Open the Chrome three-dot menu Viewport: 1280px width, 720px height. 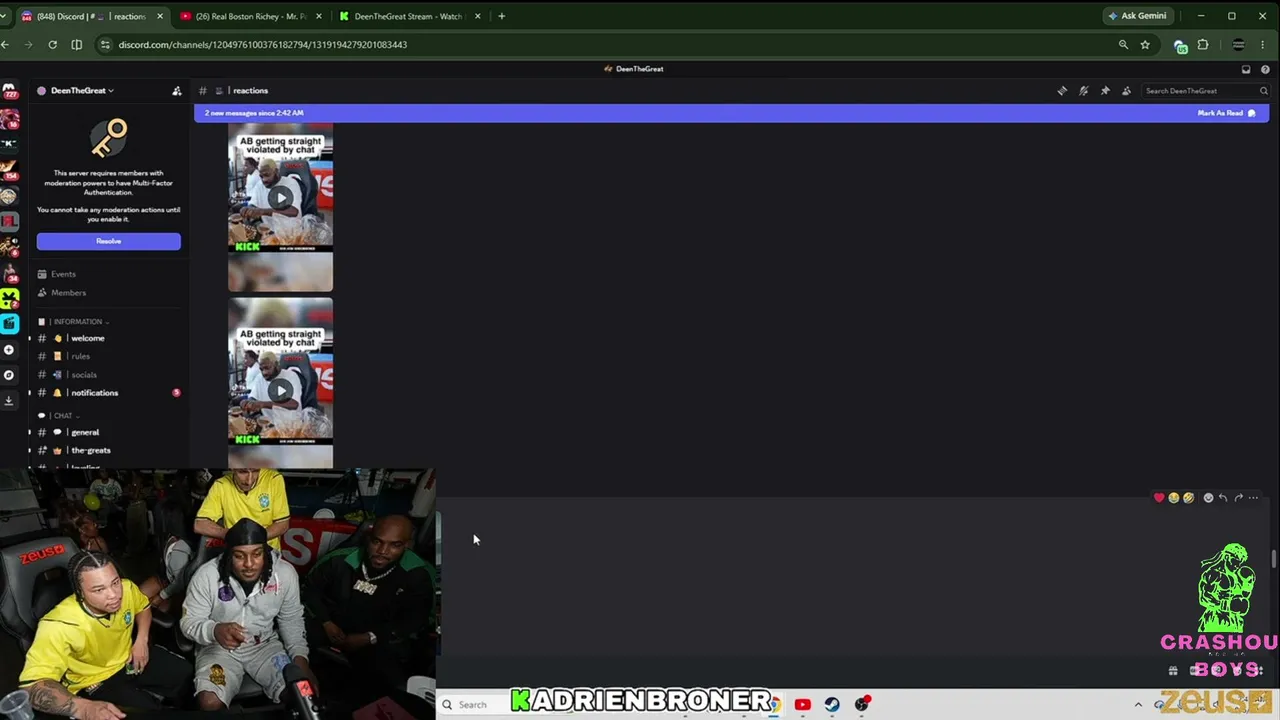[x=1264, y=45]
